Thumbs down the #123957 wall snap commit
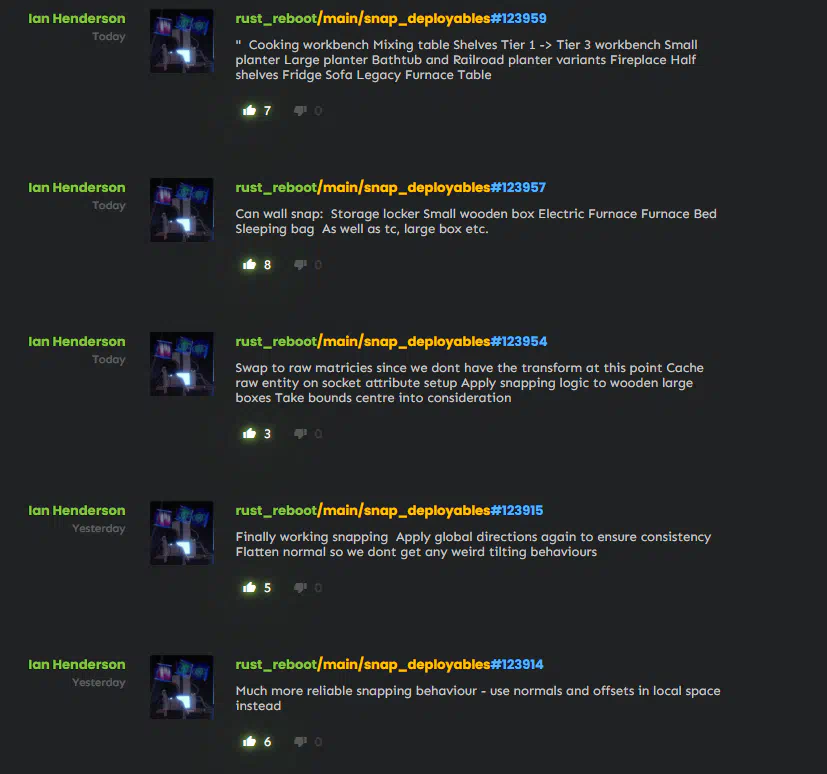827x774 pixels. click(x=300, y=264)
